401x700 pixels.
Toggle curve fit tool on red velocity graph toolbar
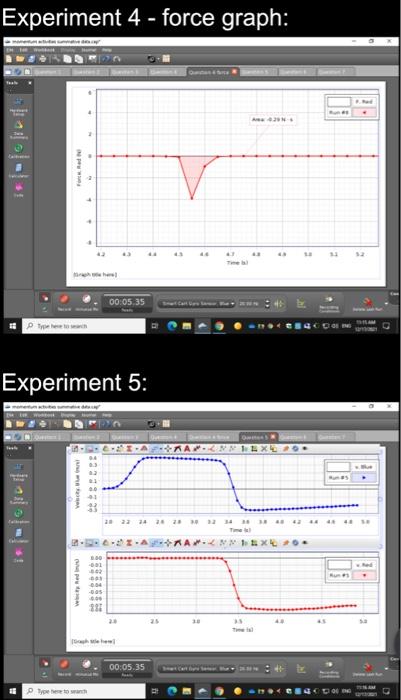click(156, 543)
